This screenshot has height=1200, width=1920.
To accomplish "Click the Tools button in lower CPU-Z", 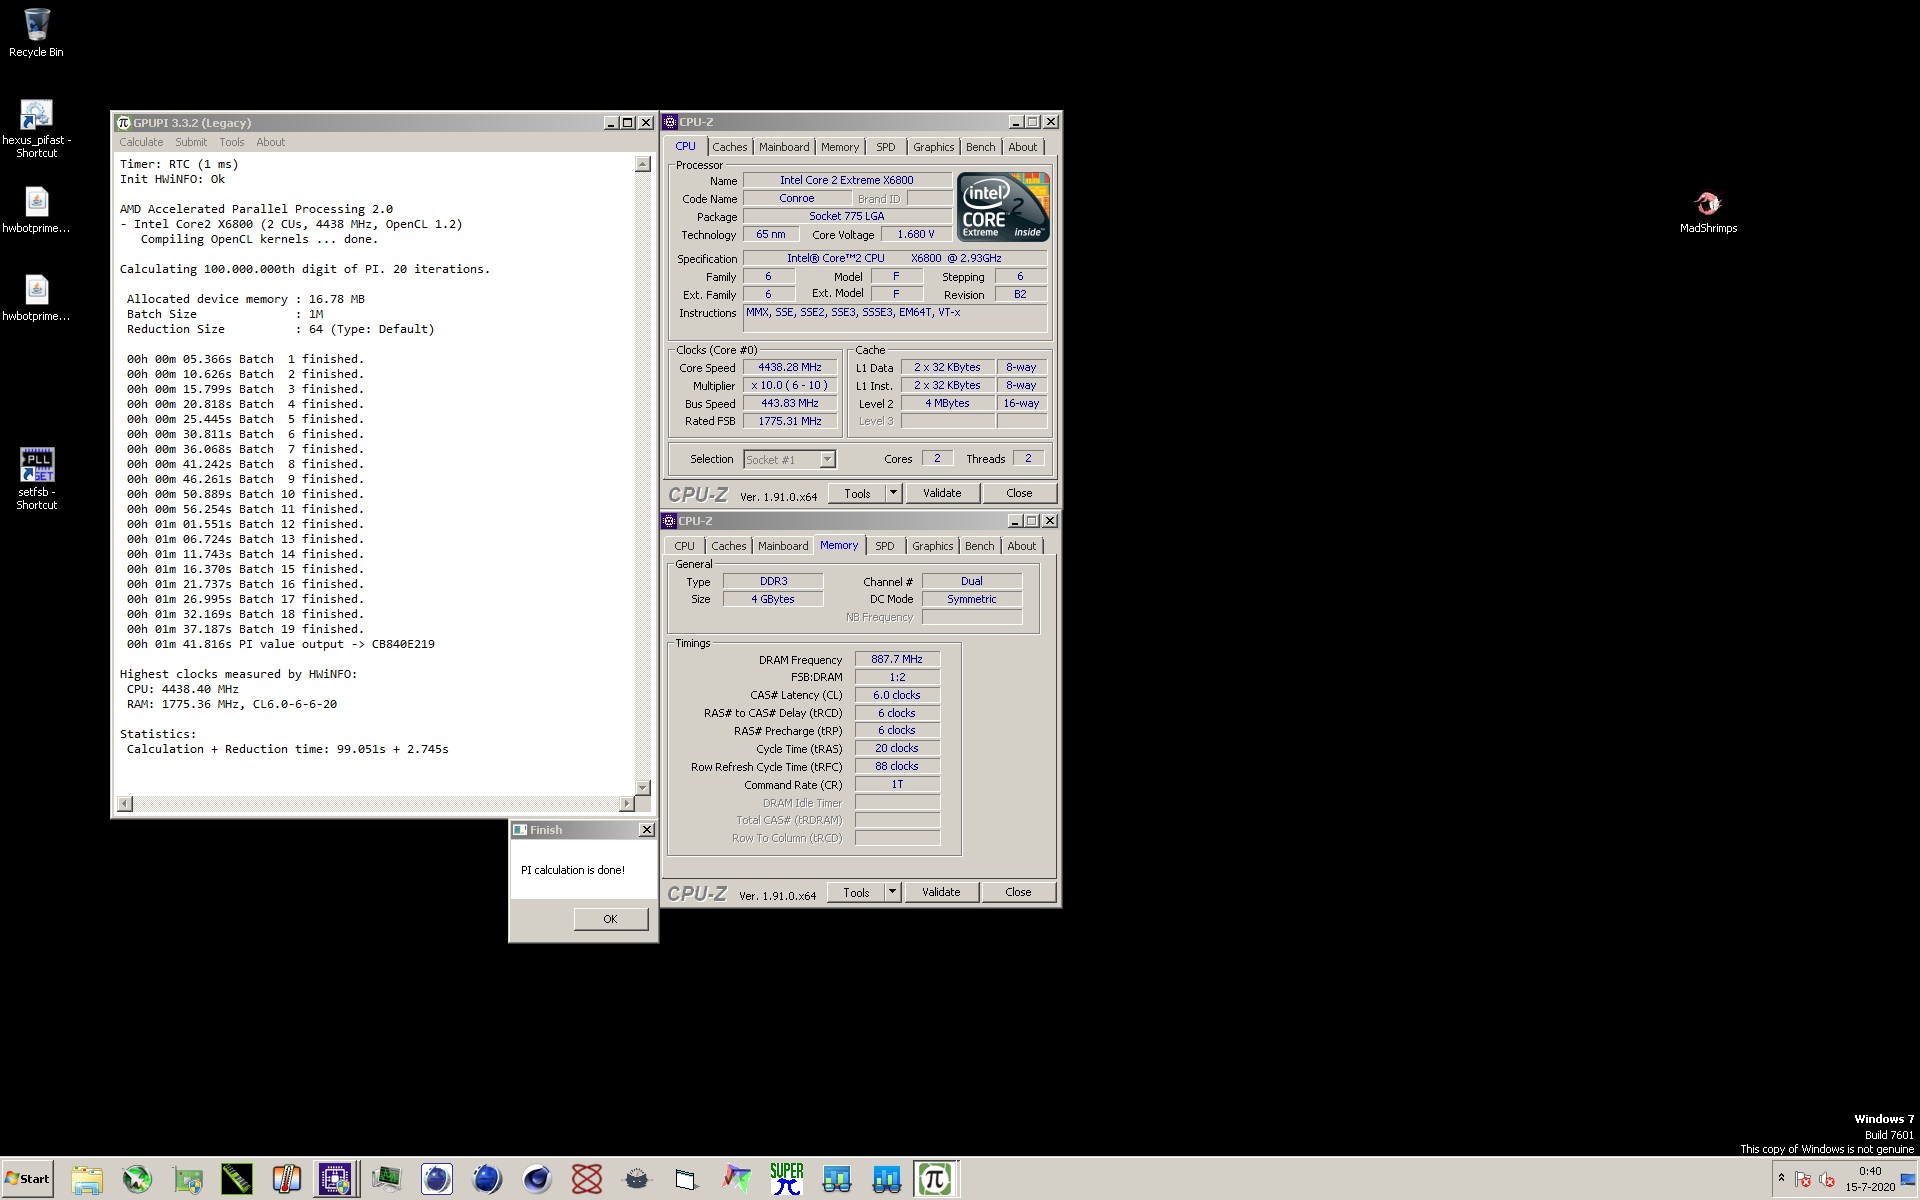I will (856, 892).
